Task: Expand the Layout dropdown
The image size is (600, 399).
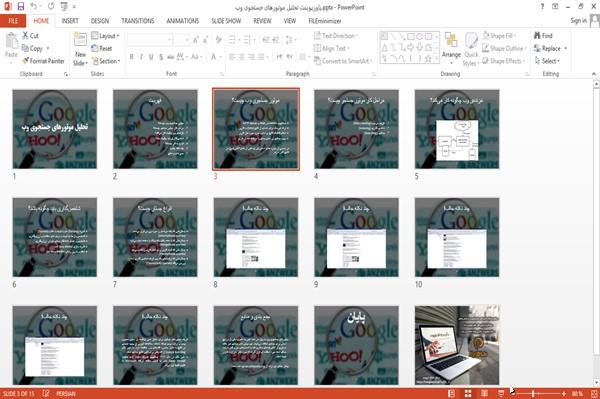Action: click(x=105, y=36)
